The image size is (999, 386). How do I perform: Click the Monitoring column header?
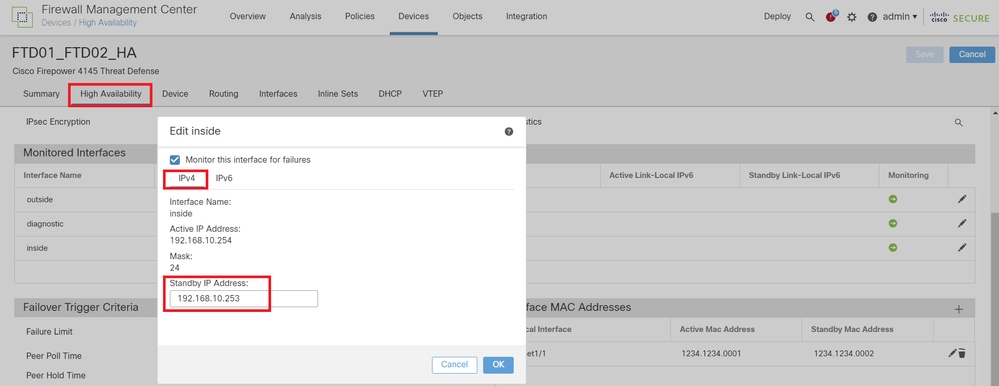(x=908, y=175)
